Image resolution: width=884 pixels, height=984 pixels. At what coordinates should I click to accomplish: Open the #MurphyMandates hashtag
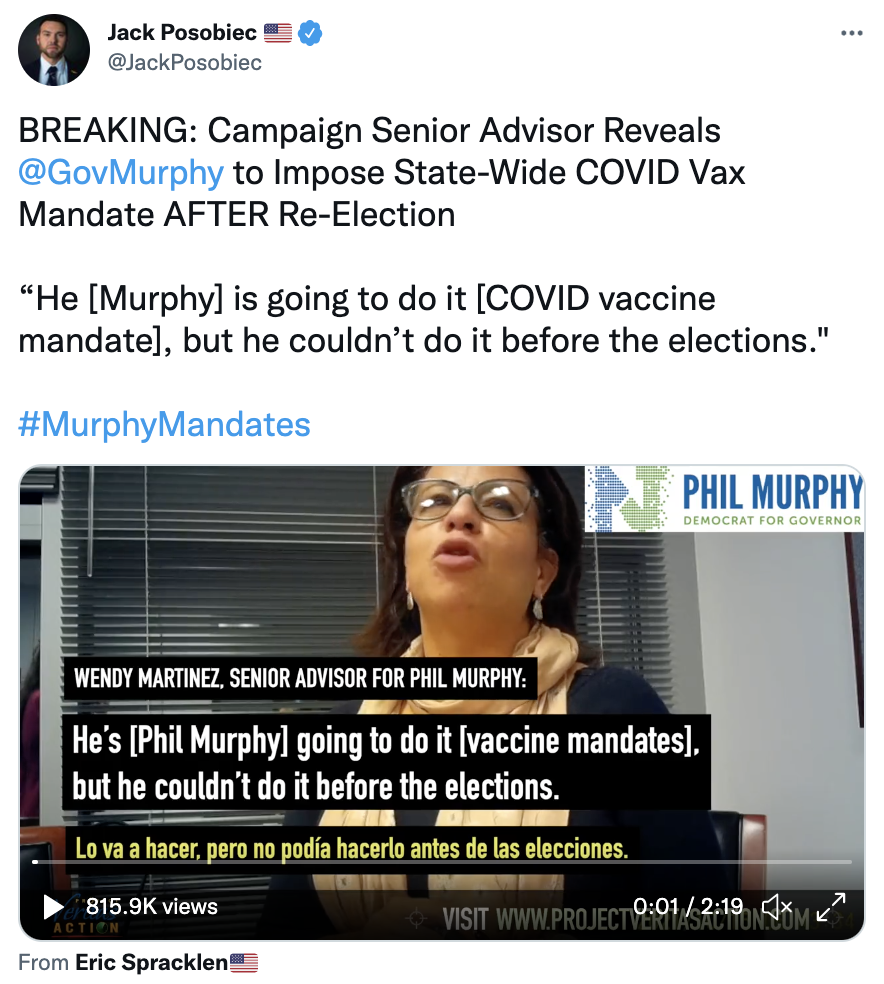point(164,424)
